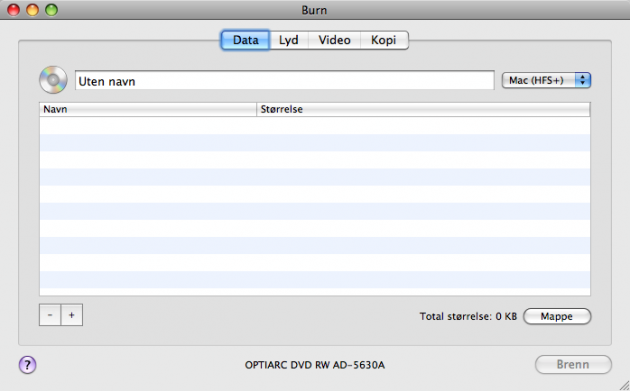Screen dimensions: 630x391
Task: Switch to the Data tab
Action: [x=245, y=40]
